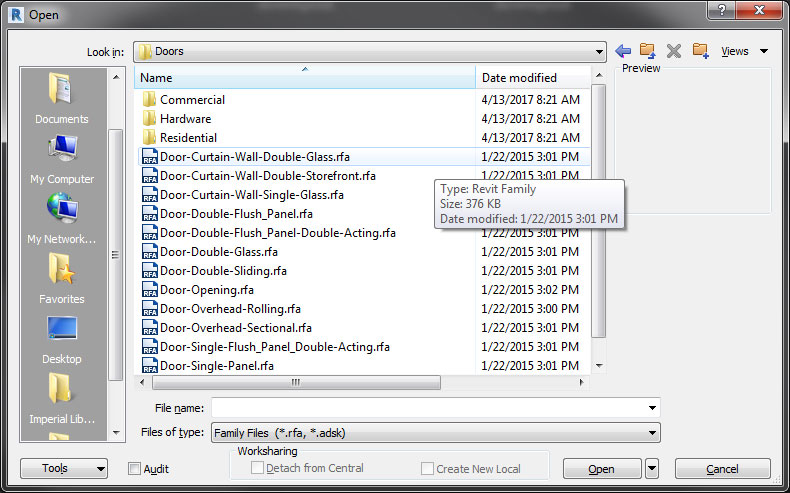Sort by Name column header

coord(305,78)
